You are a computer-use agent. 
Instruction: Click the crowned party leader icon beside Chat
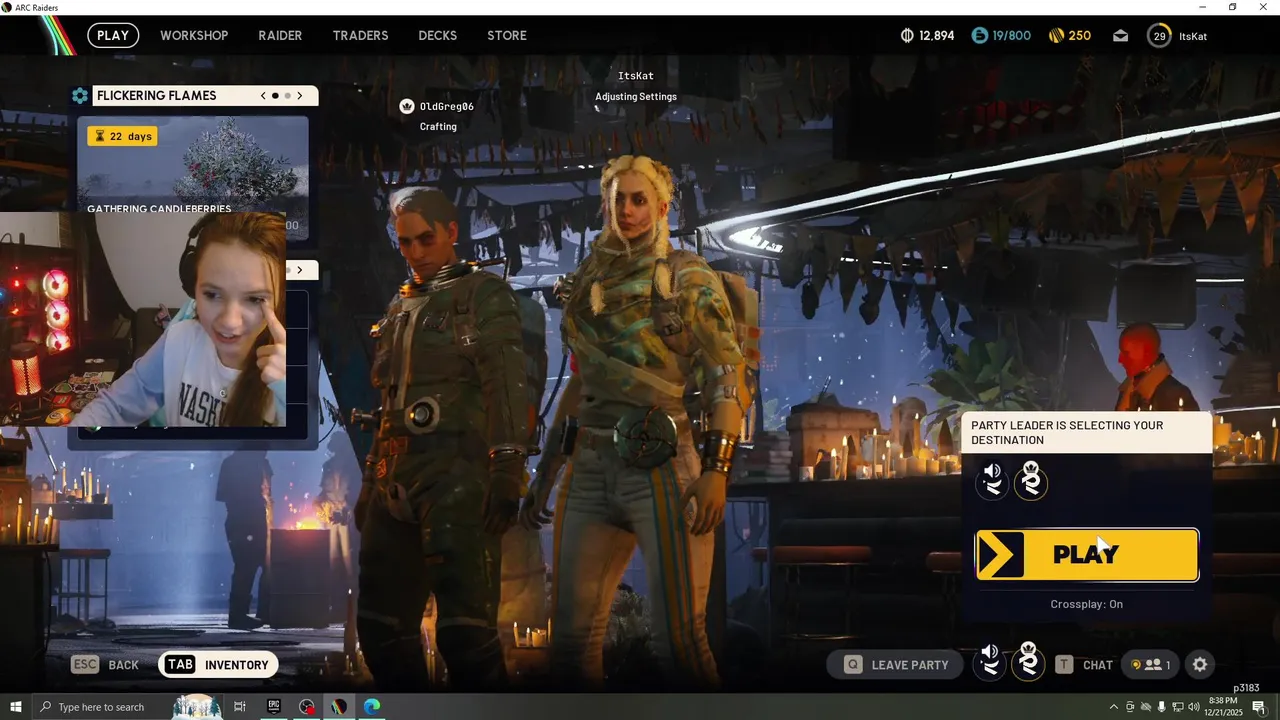pyautogui.click(x=1028, y=662)
